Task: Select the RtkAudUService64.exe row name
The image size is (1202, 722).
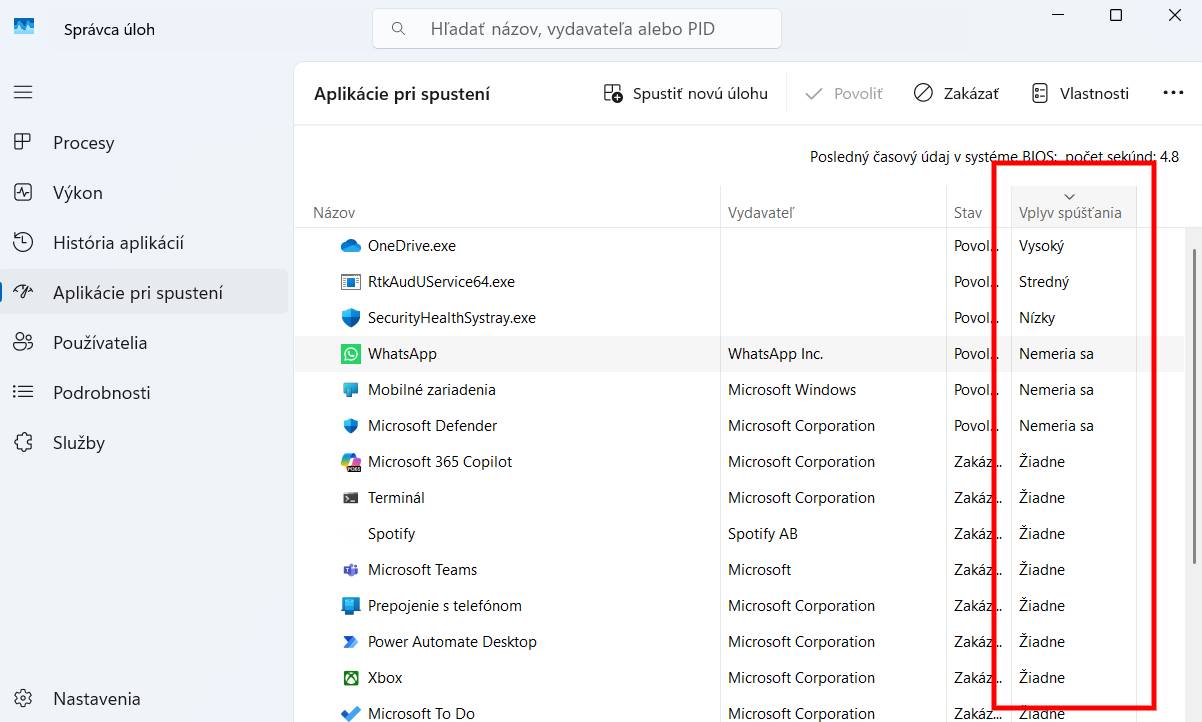Action: (x=441, y=281)
